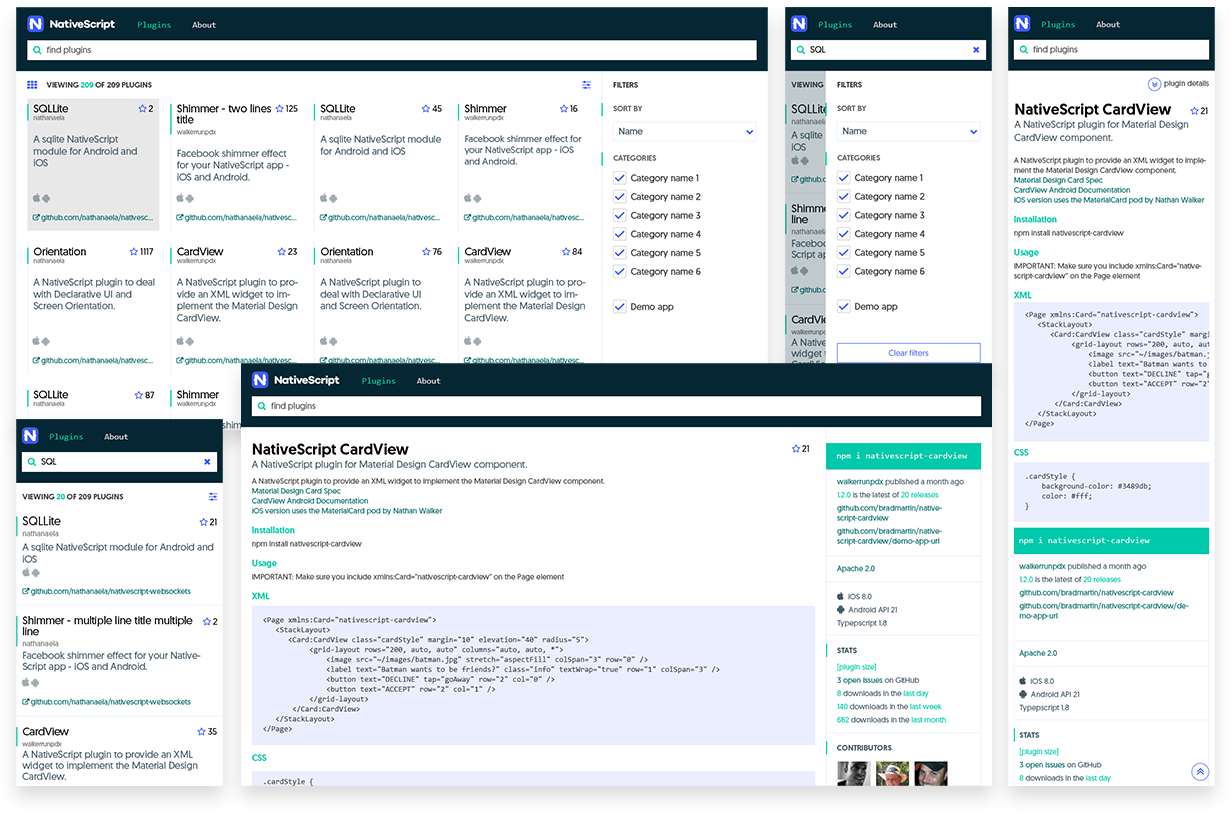Click the search magnifier in the plugin list window
1231x813 pixels.
(x=37, y=49)
